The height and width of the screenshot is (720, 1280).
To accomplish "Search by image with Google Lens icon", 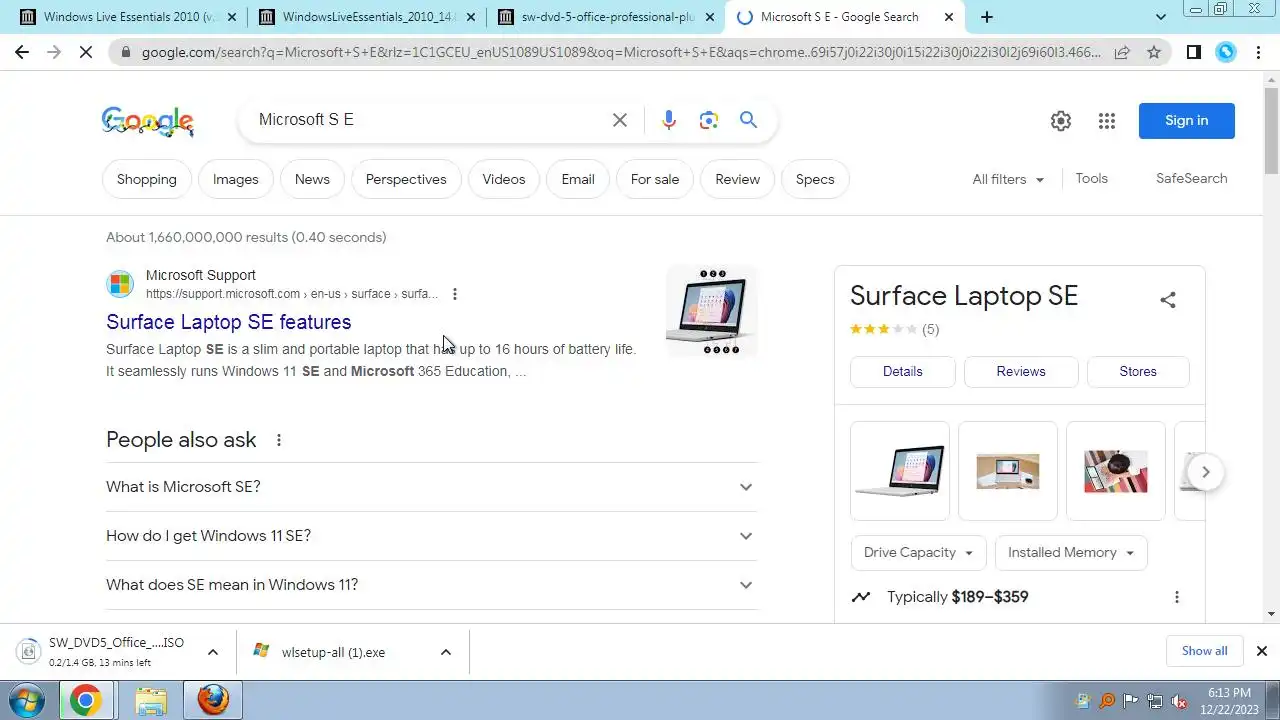I will click(x=709, y=120).
